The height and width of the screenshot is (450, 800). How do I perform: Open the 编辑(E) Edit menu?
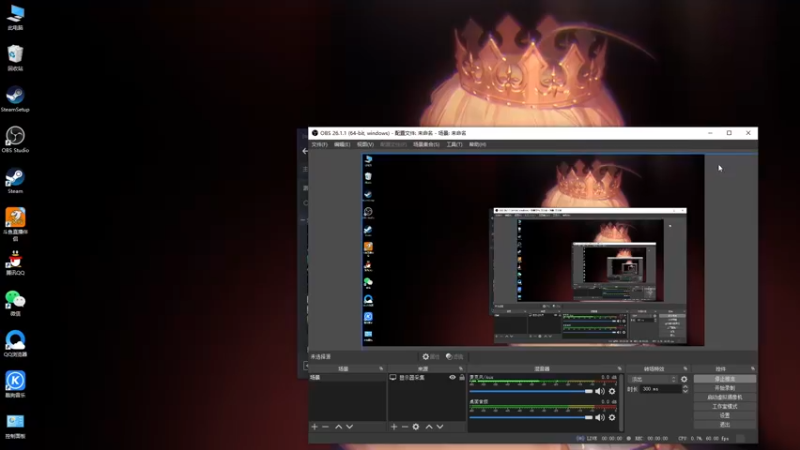coord(342,144)
